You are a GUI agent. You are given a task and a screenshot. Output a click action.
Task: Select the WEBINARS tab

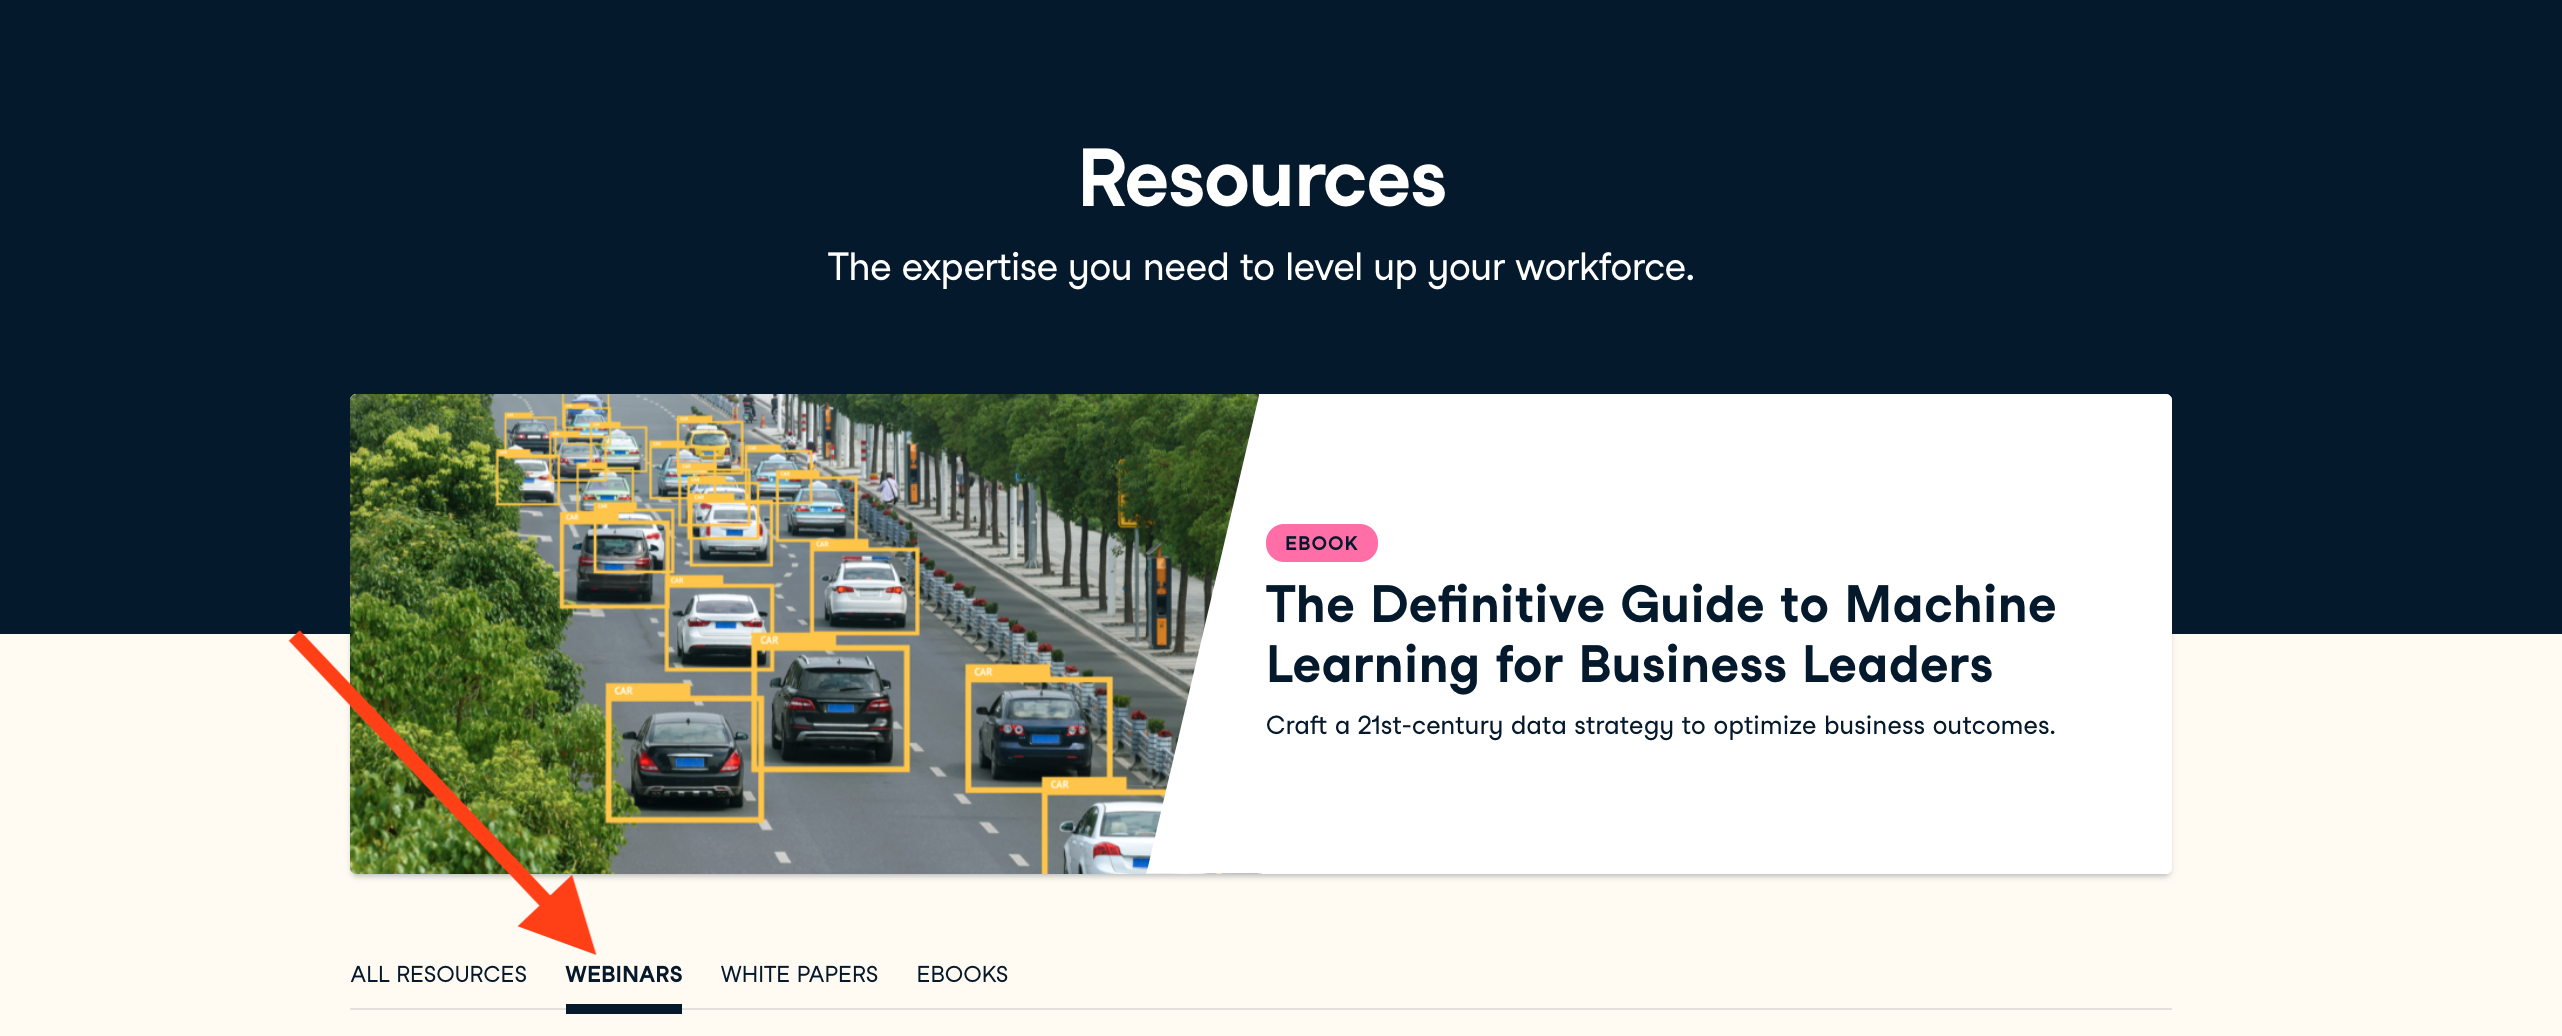point(623,974)
